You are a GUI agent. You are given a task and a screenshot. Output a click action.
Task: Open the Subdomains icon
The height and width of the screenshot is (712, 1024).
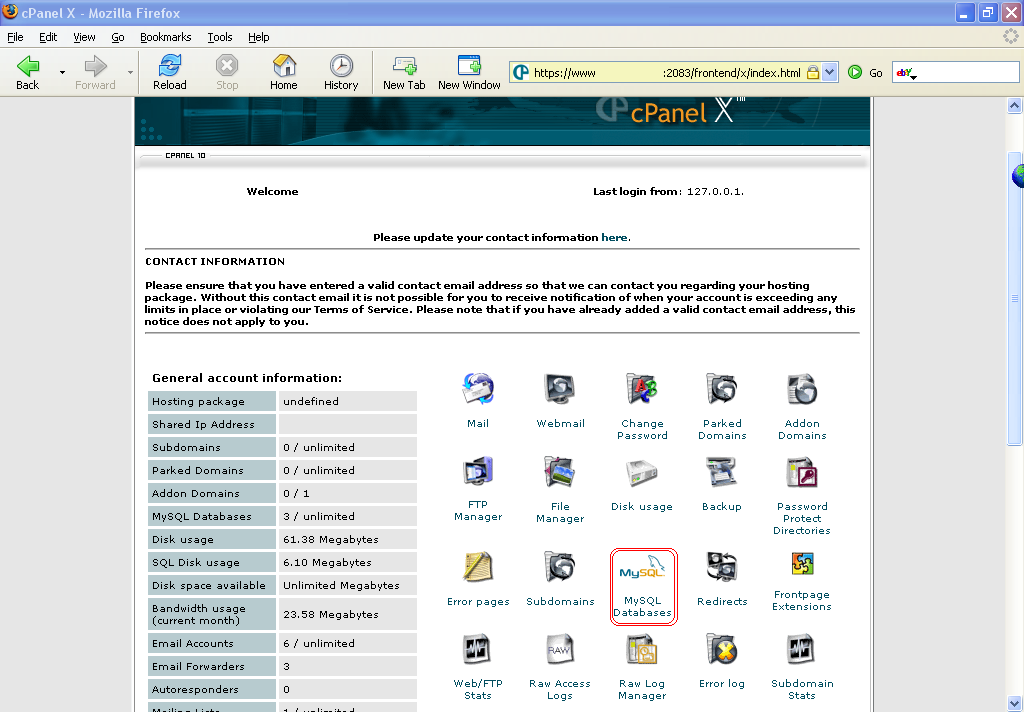[560, 567]
